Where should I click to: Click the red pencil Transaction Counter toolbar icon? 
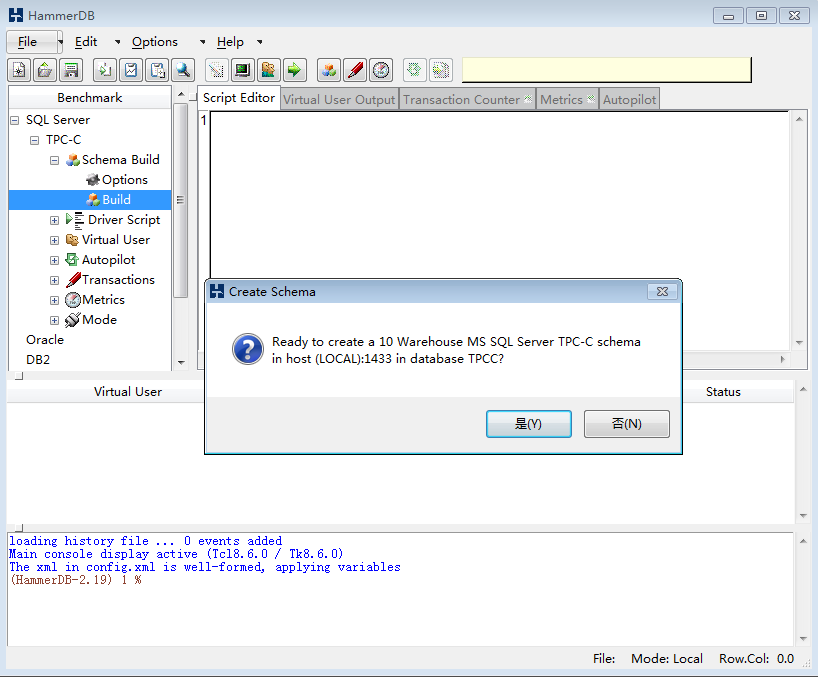[x=355, y=70]
